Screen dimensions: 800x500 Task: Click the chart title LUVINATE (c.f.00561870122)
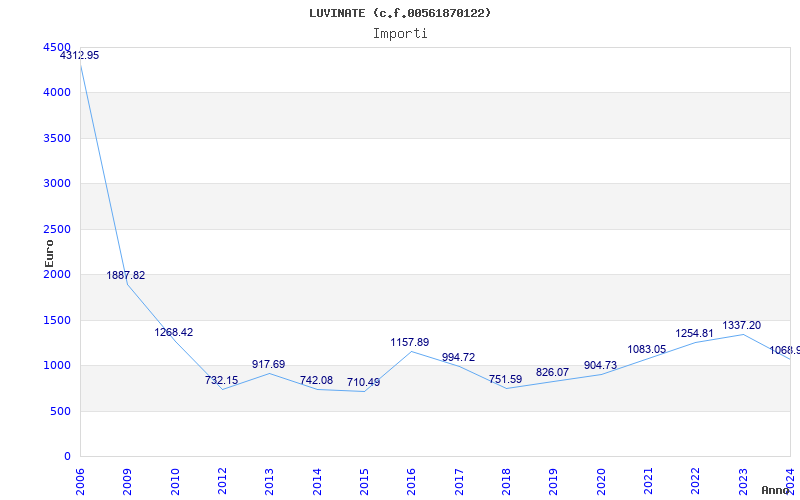click(400, 13)
